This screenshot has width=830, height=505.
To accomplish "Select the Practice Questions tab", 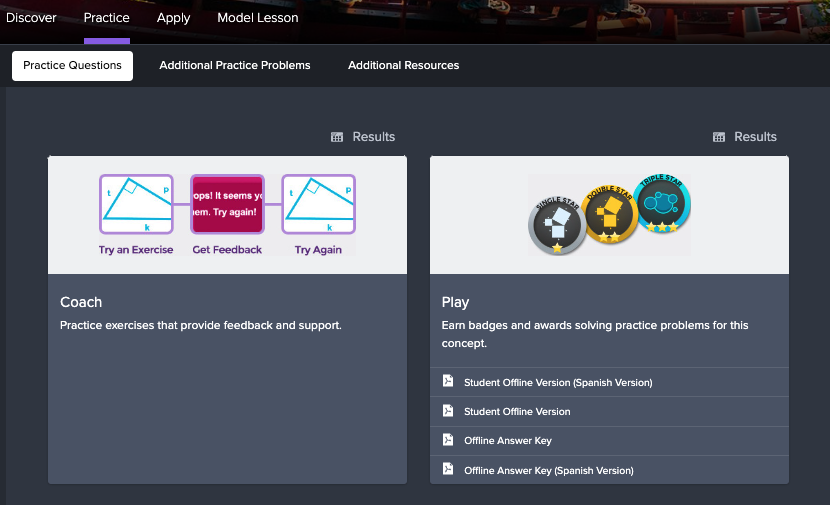I will pyautogui.click(x=72, y=66).
